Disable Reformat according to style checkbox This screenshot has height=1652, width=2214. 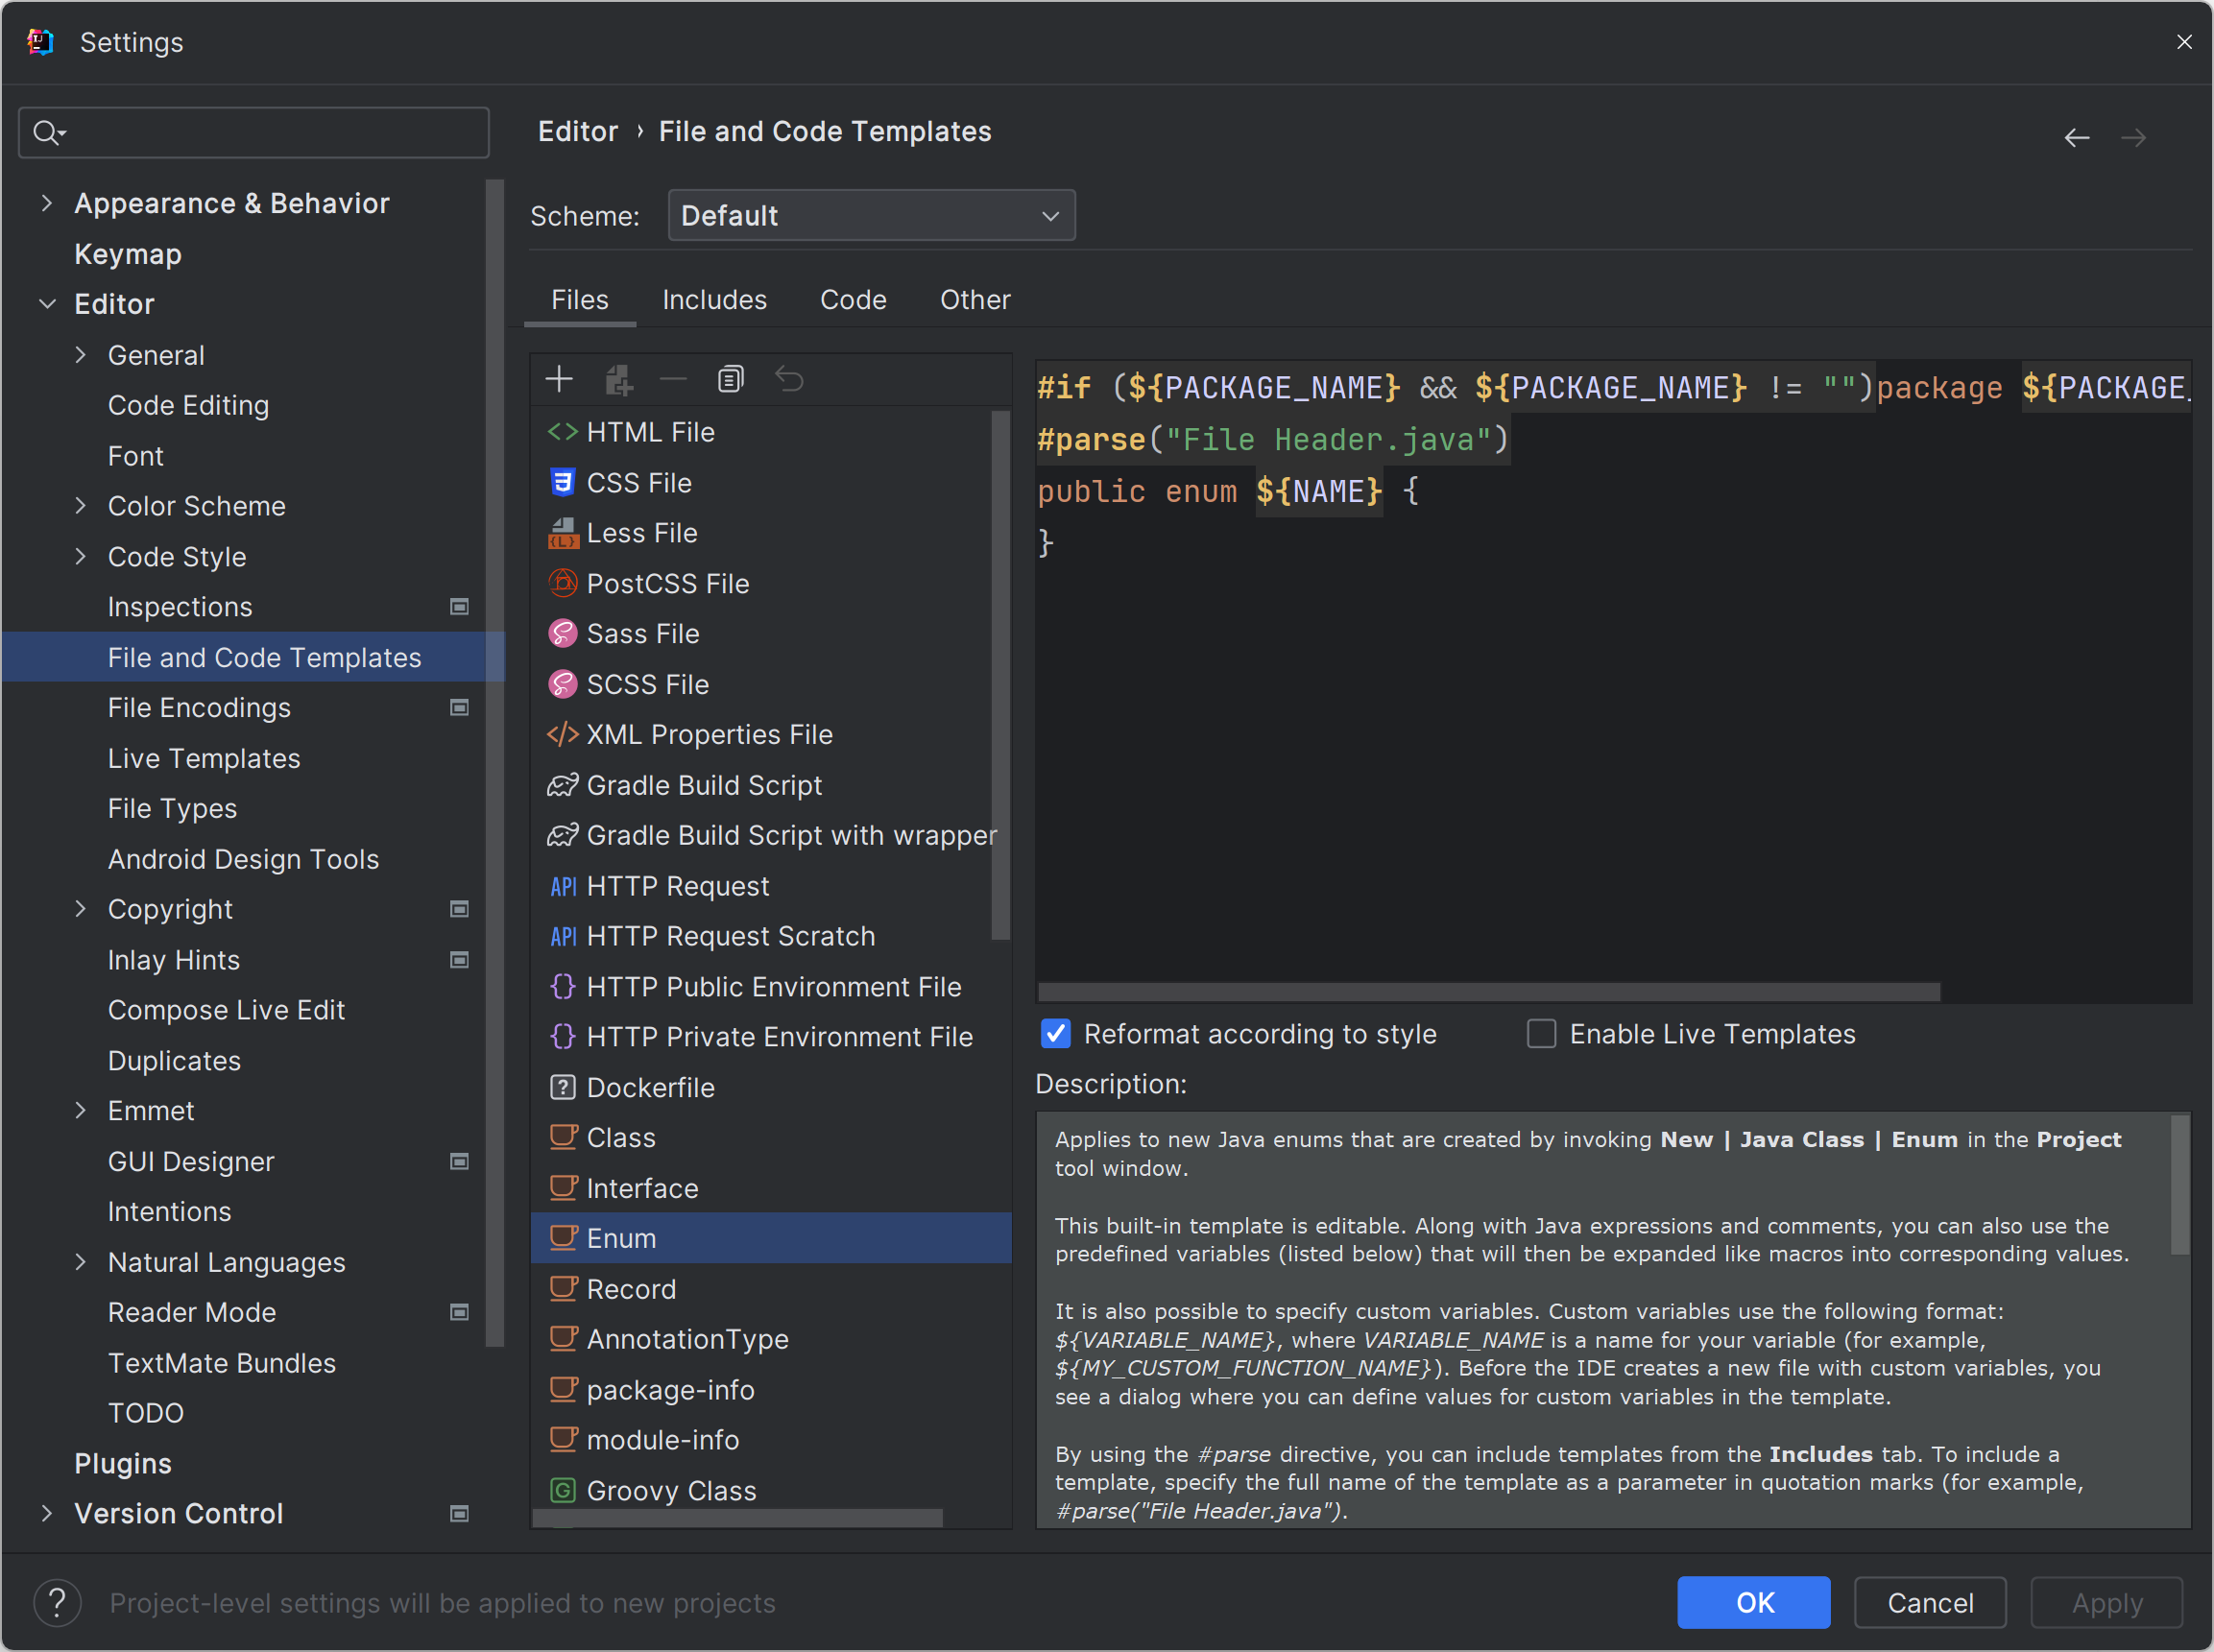pos(1055,1033)
